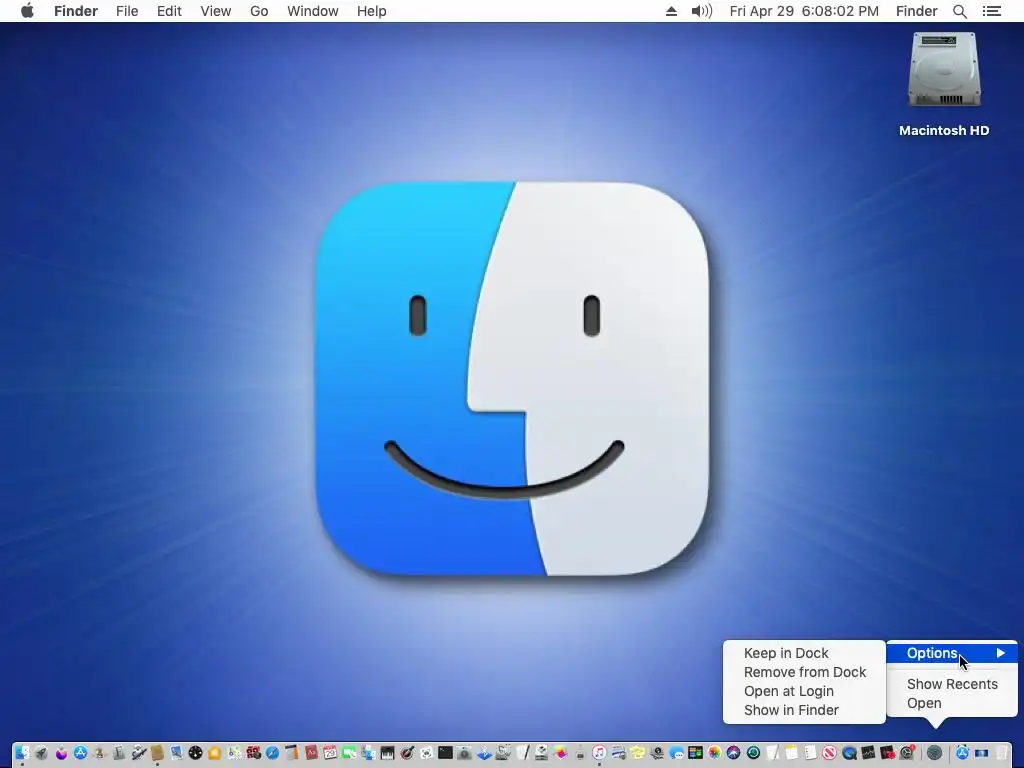Open the piano keyboard MIDI icon
Image resolution: width=1024 pixels, height=768 pixels.
[x=387, y=753]
